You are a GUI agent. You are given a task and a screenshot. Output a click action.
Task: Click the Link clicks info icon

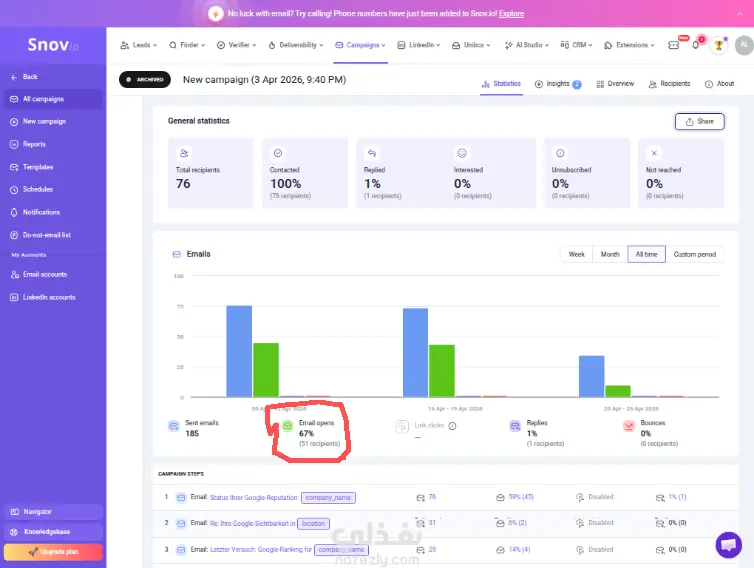coord(452,426)
